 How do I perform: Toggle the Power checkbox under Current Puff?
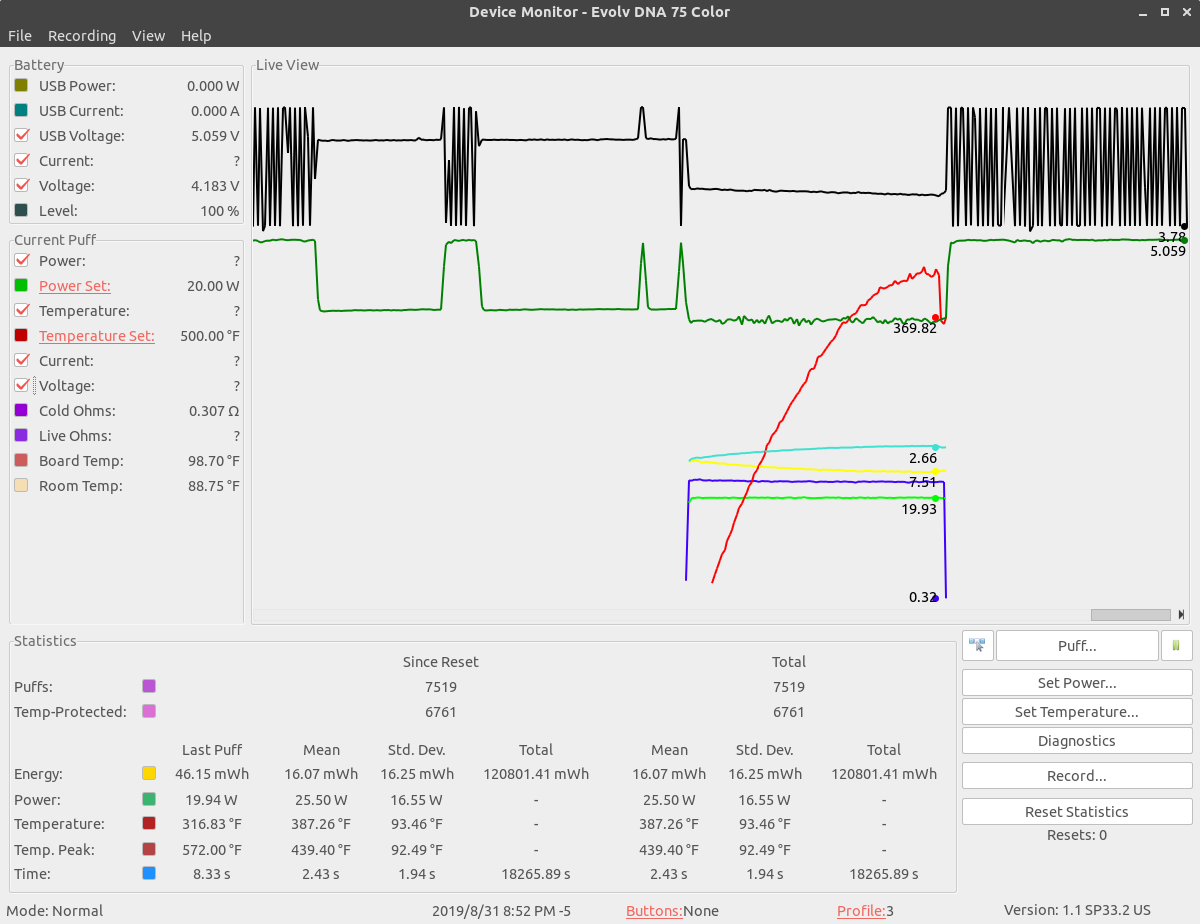(x=21, y=261)
